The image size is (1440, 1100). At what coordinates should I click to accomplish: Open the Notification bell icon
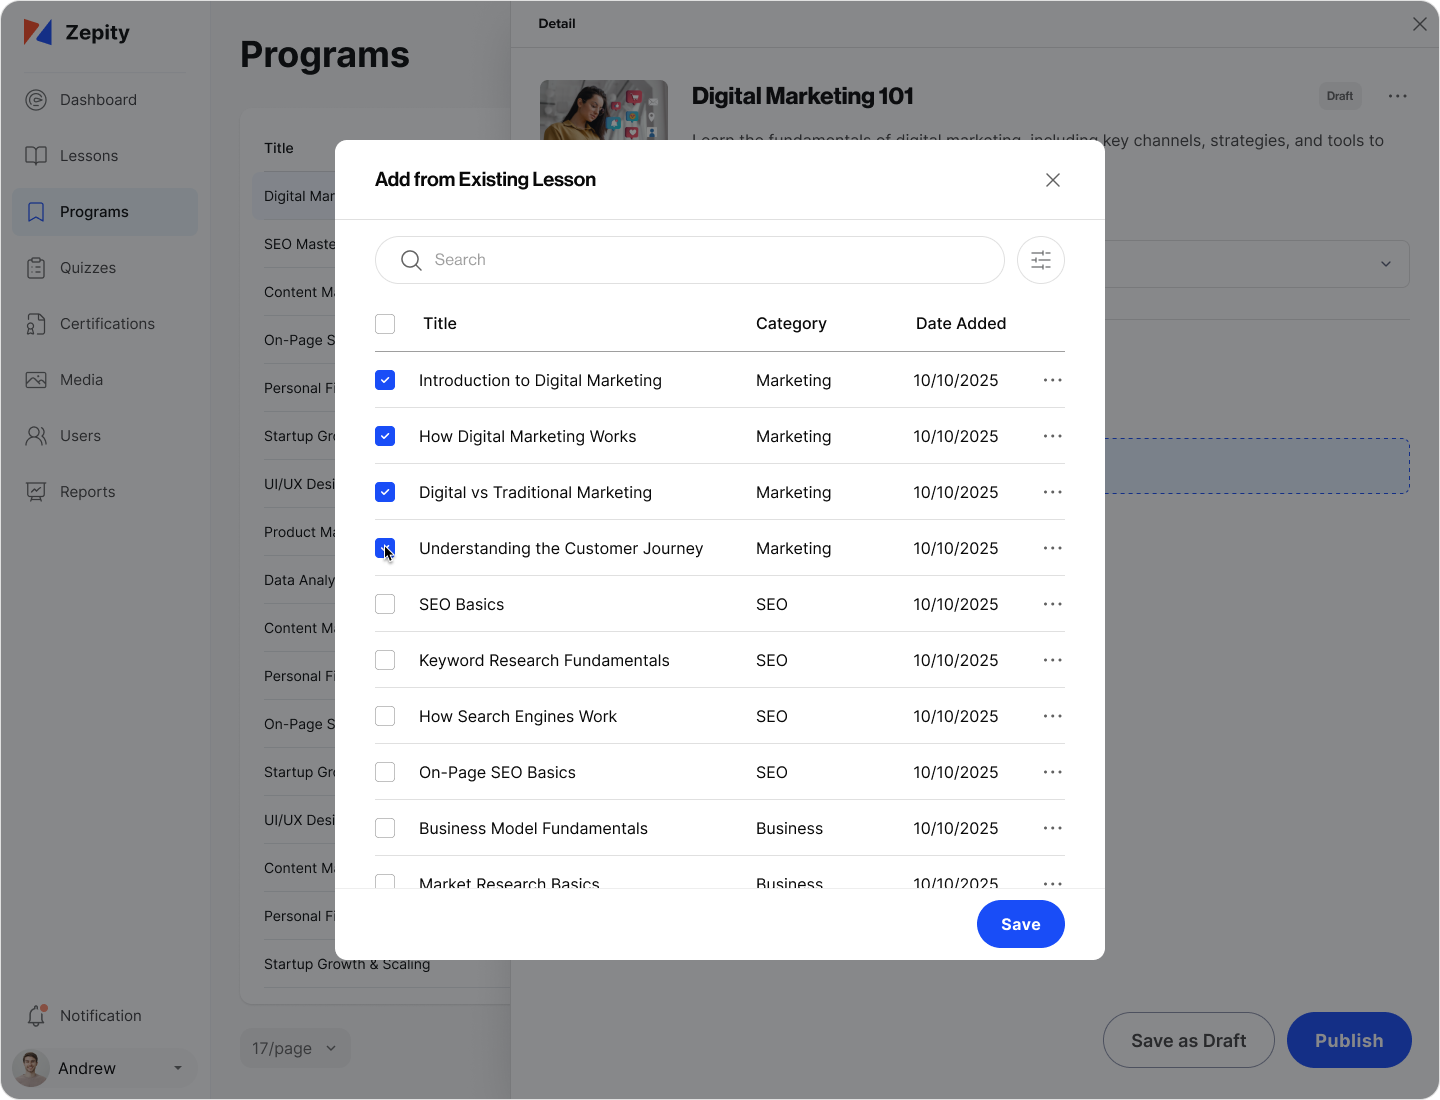point(36,1016)
